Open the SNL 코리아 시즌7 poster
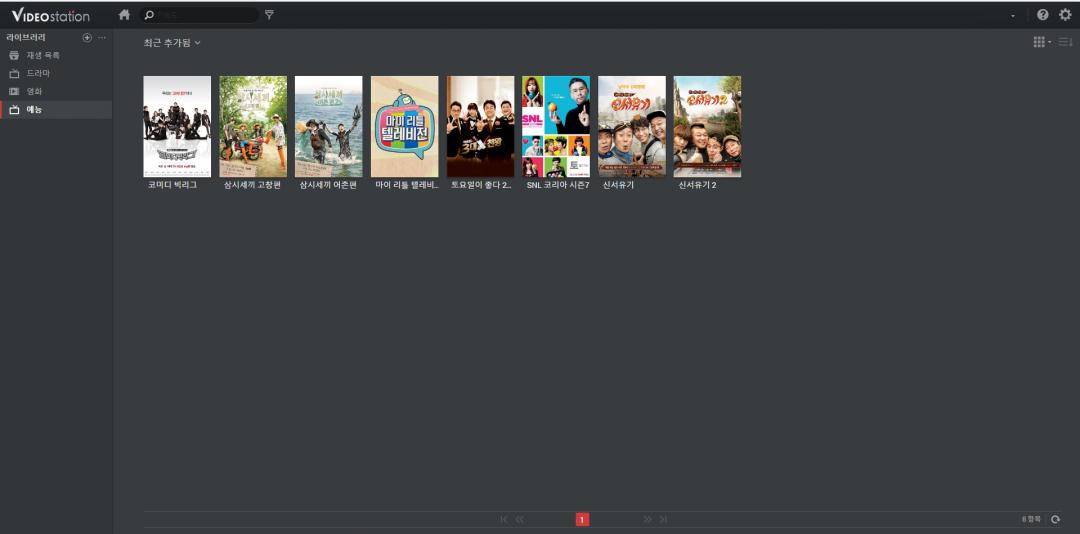The image size is (1080, 534). 556,126
